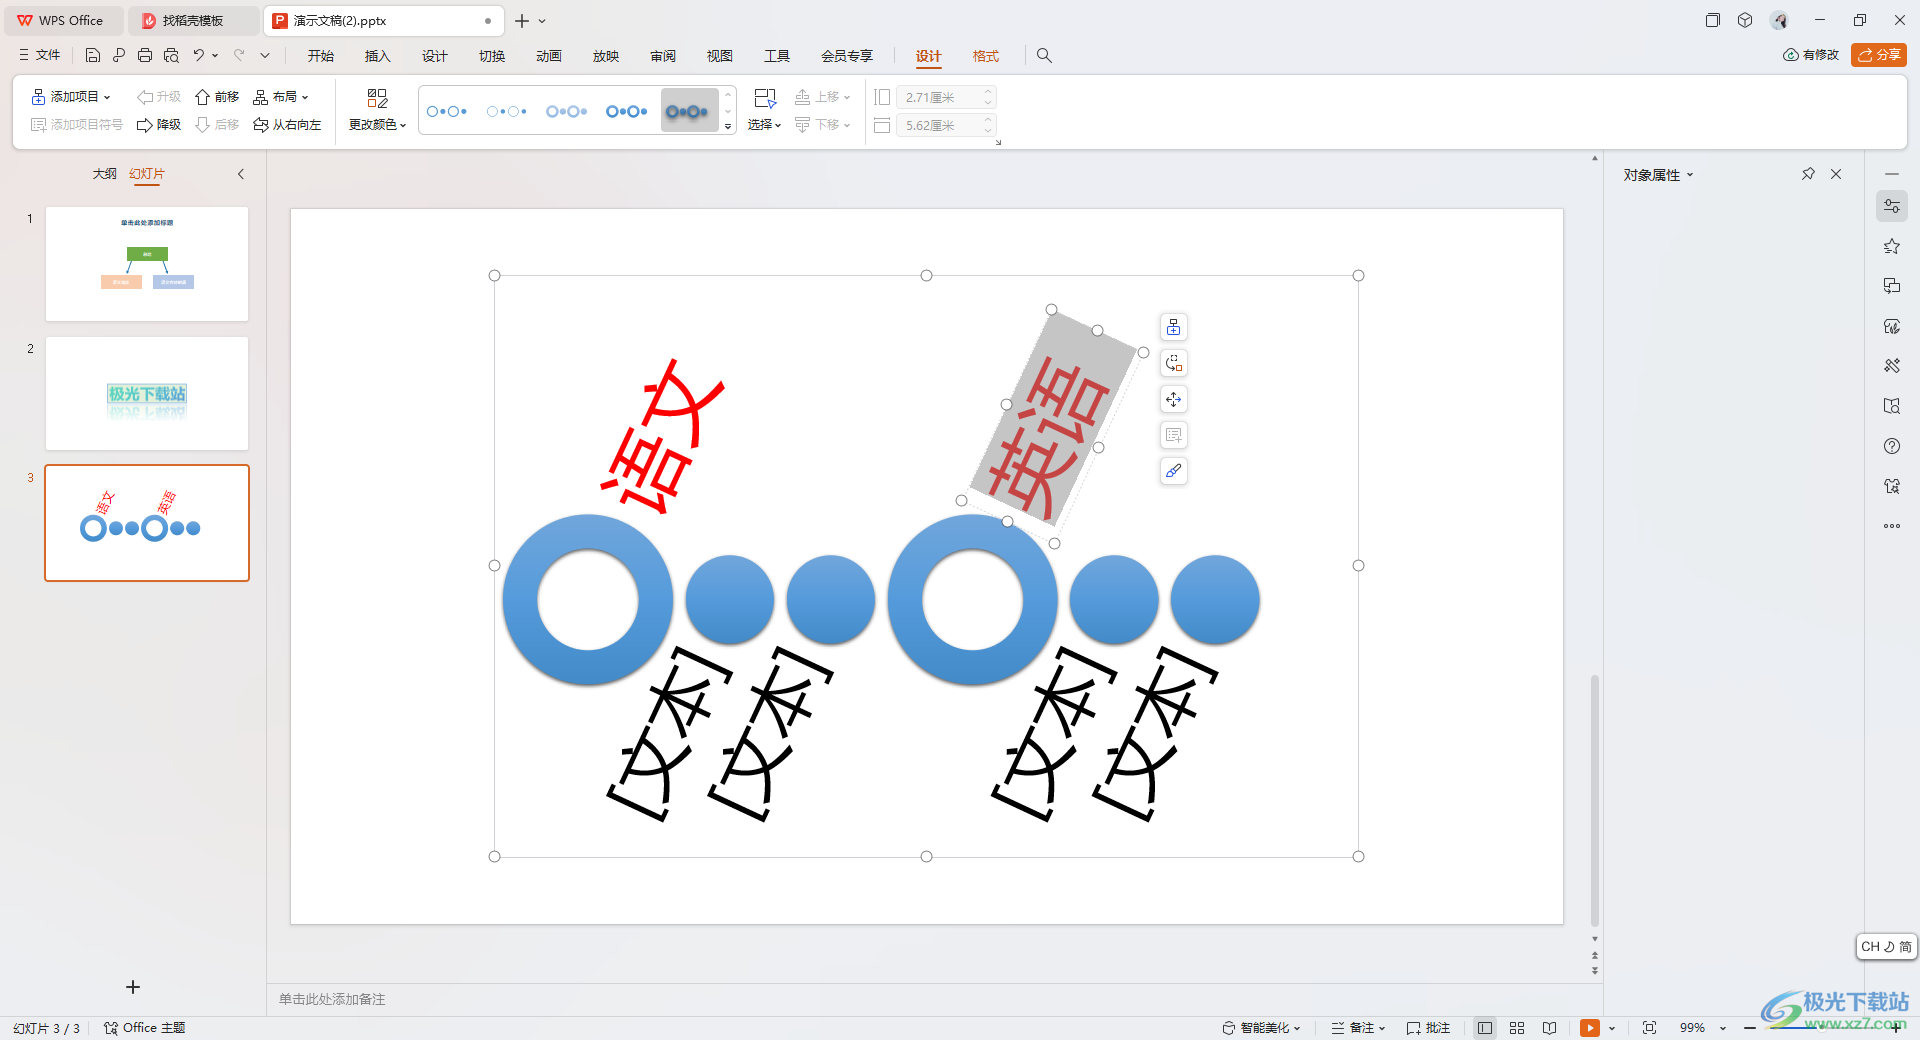Toggle right-to-left layout (从右向左)
Image resolution: width=1920 pixels, height=1040 pixels.
tap(287, 125)
